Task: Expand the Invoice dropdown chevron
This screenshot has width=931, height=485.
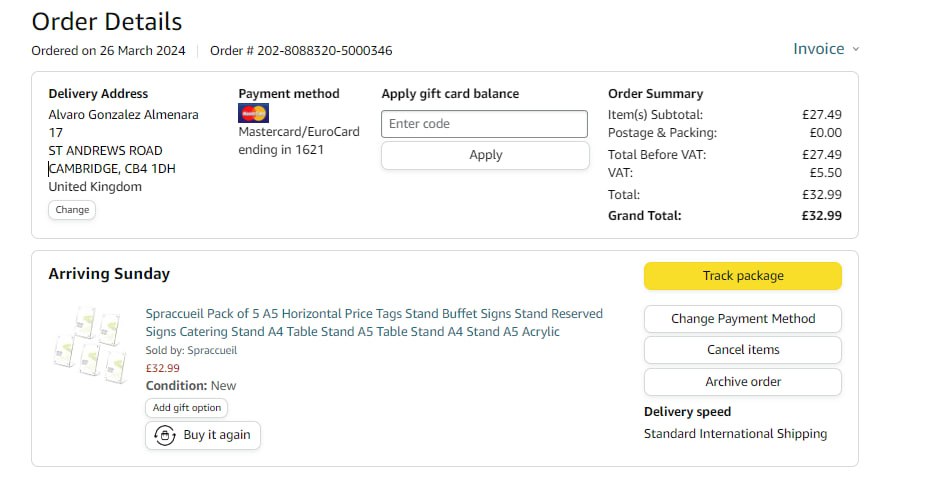Action: (x=856, y=49)
